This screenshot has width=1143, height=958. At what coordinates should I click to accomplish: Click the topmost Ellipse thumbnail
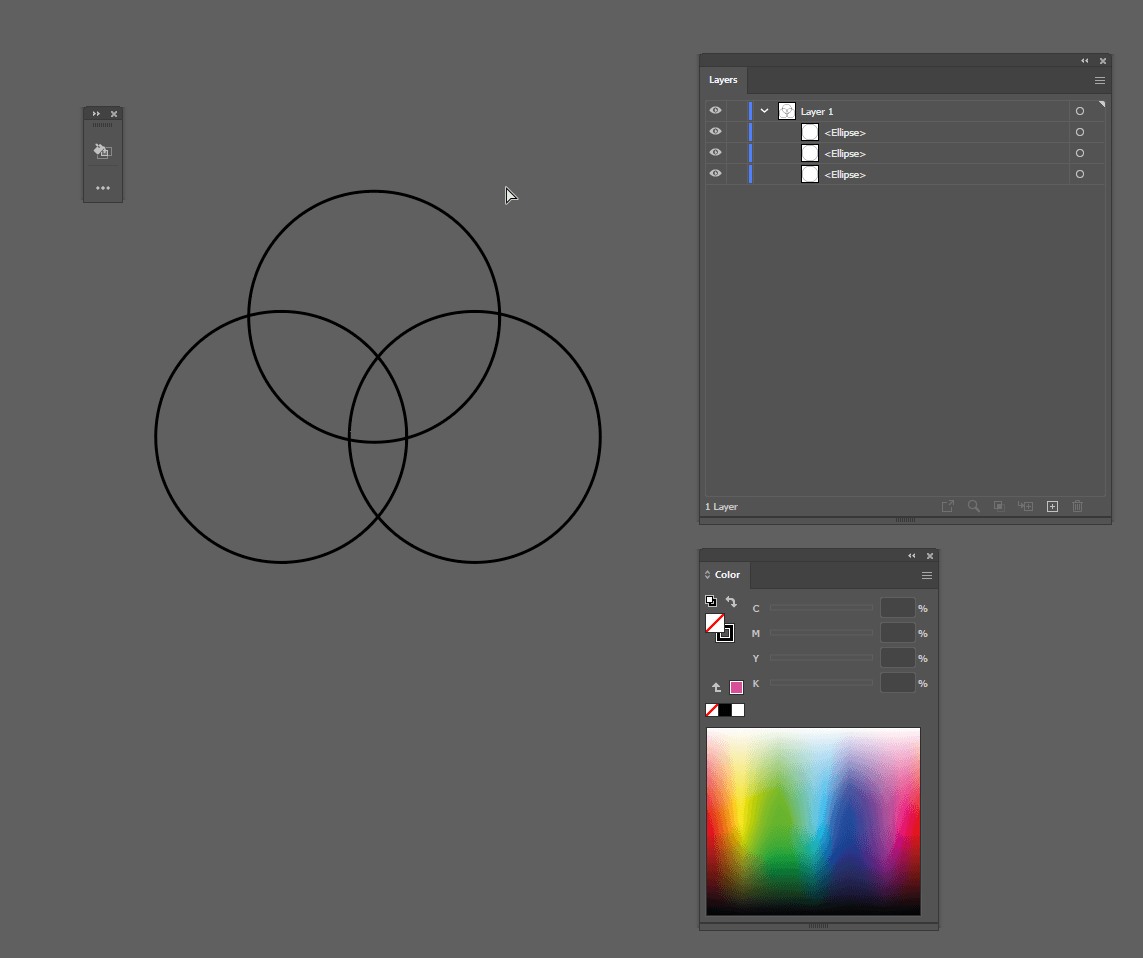(x=810, y=132)
